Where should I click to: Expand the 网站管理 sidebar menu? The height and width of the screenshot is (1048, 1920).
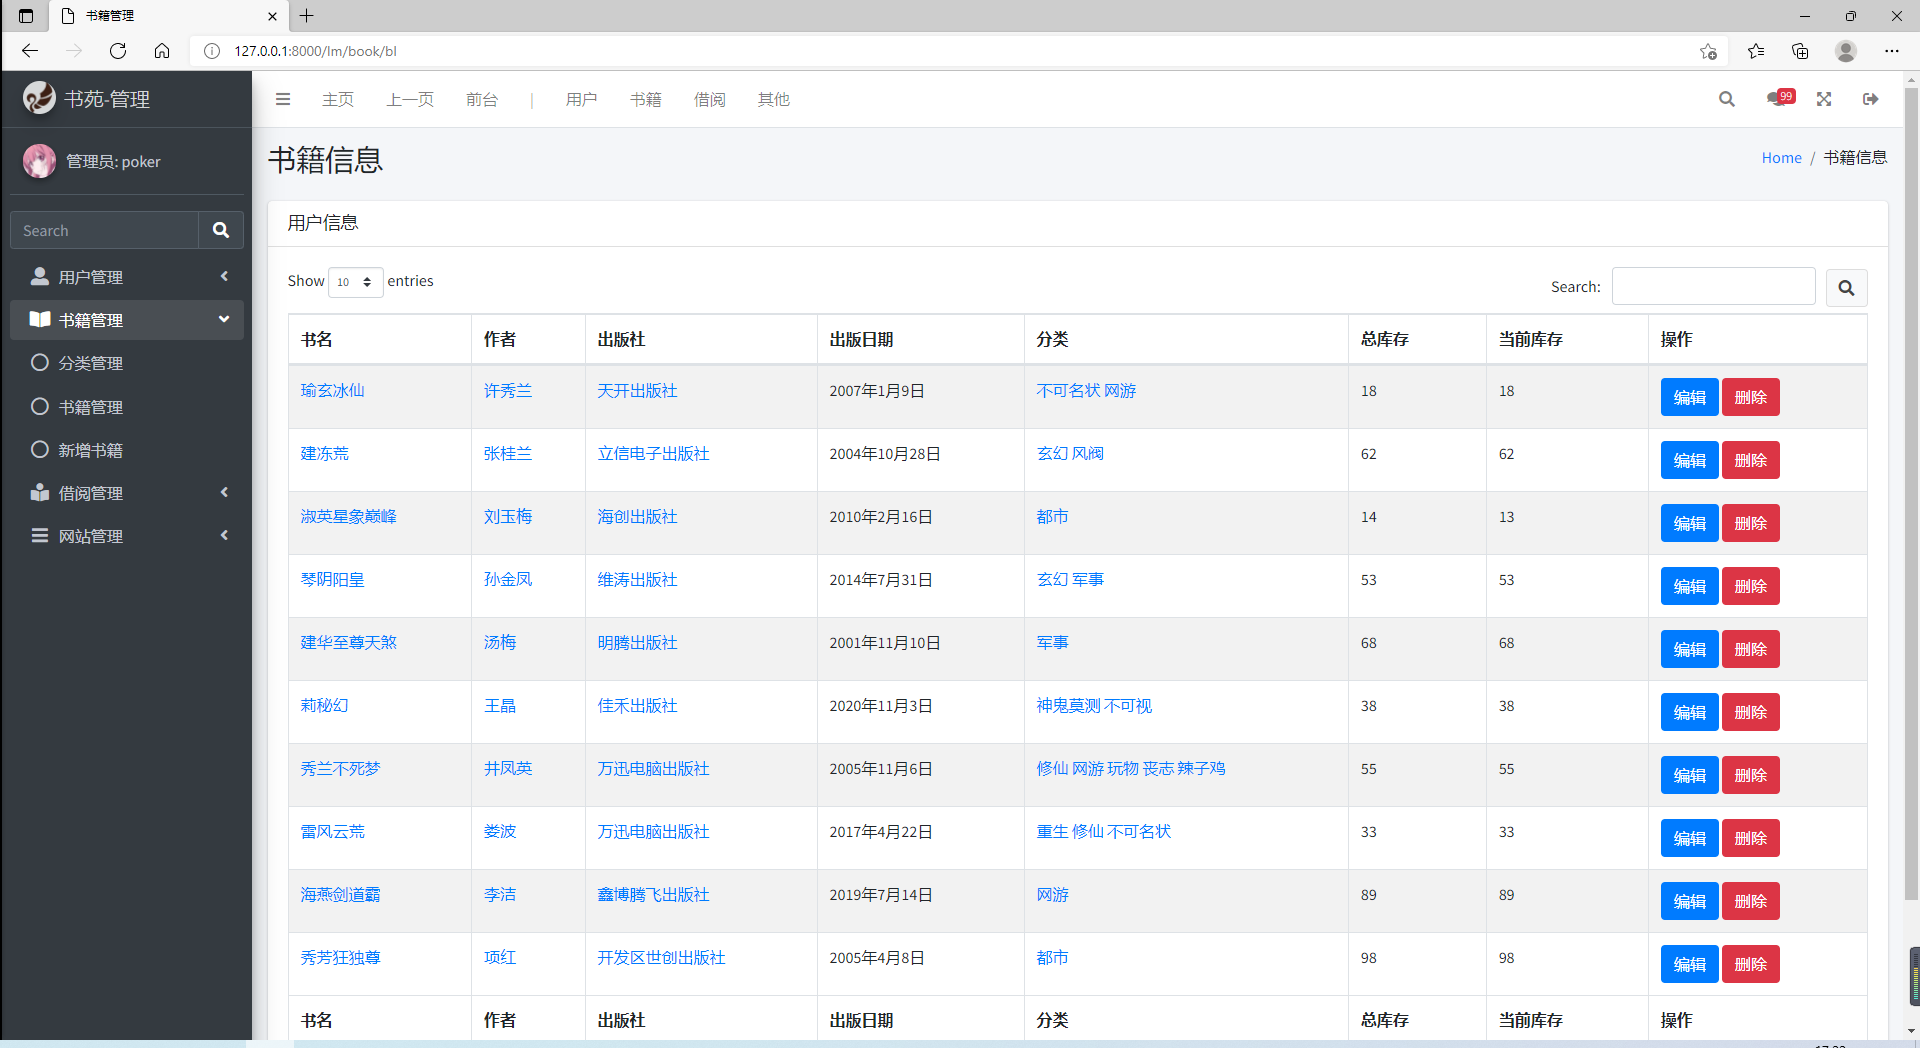(127, 536)
